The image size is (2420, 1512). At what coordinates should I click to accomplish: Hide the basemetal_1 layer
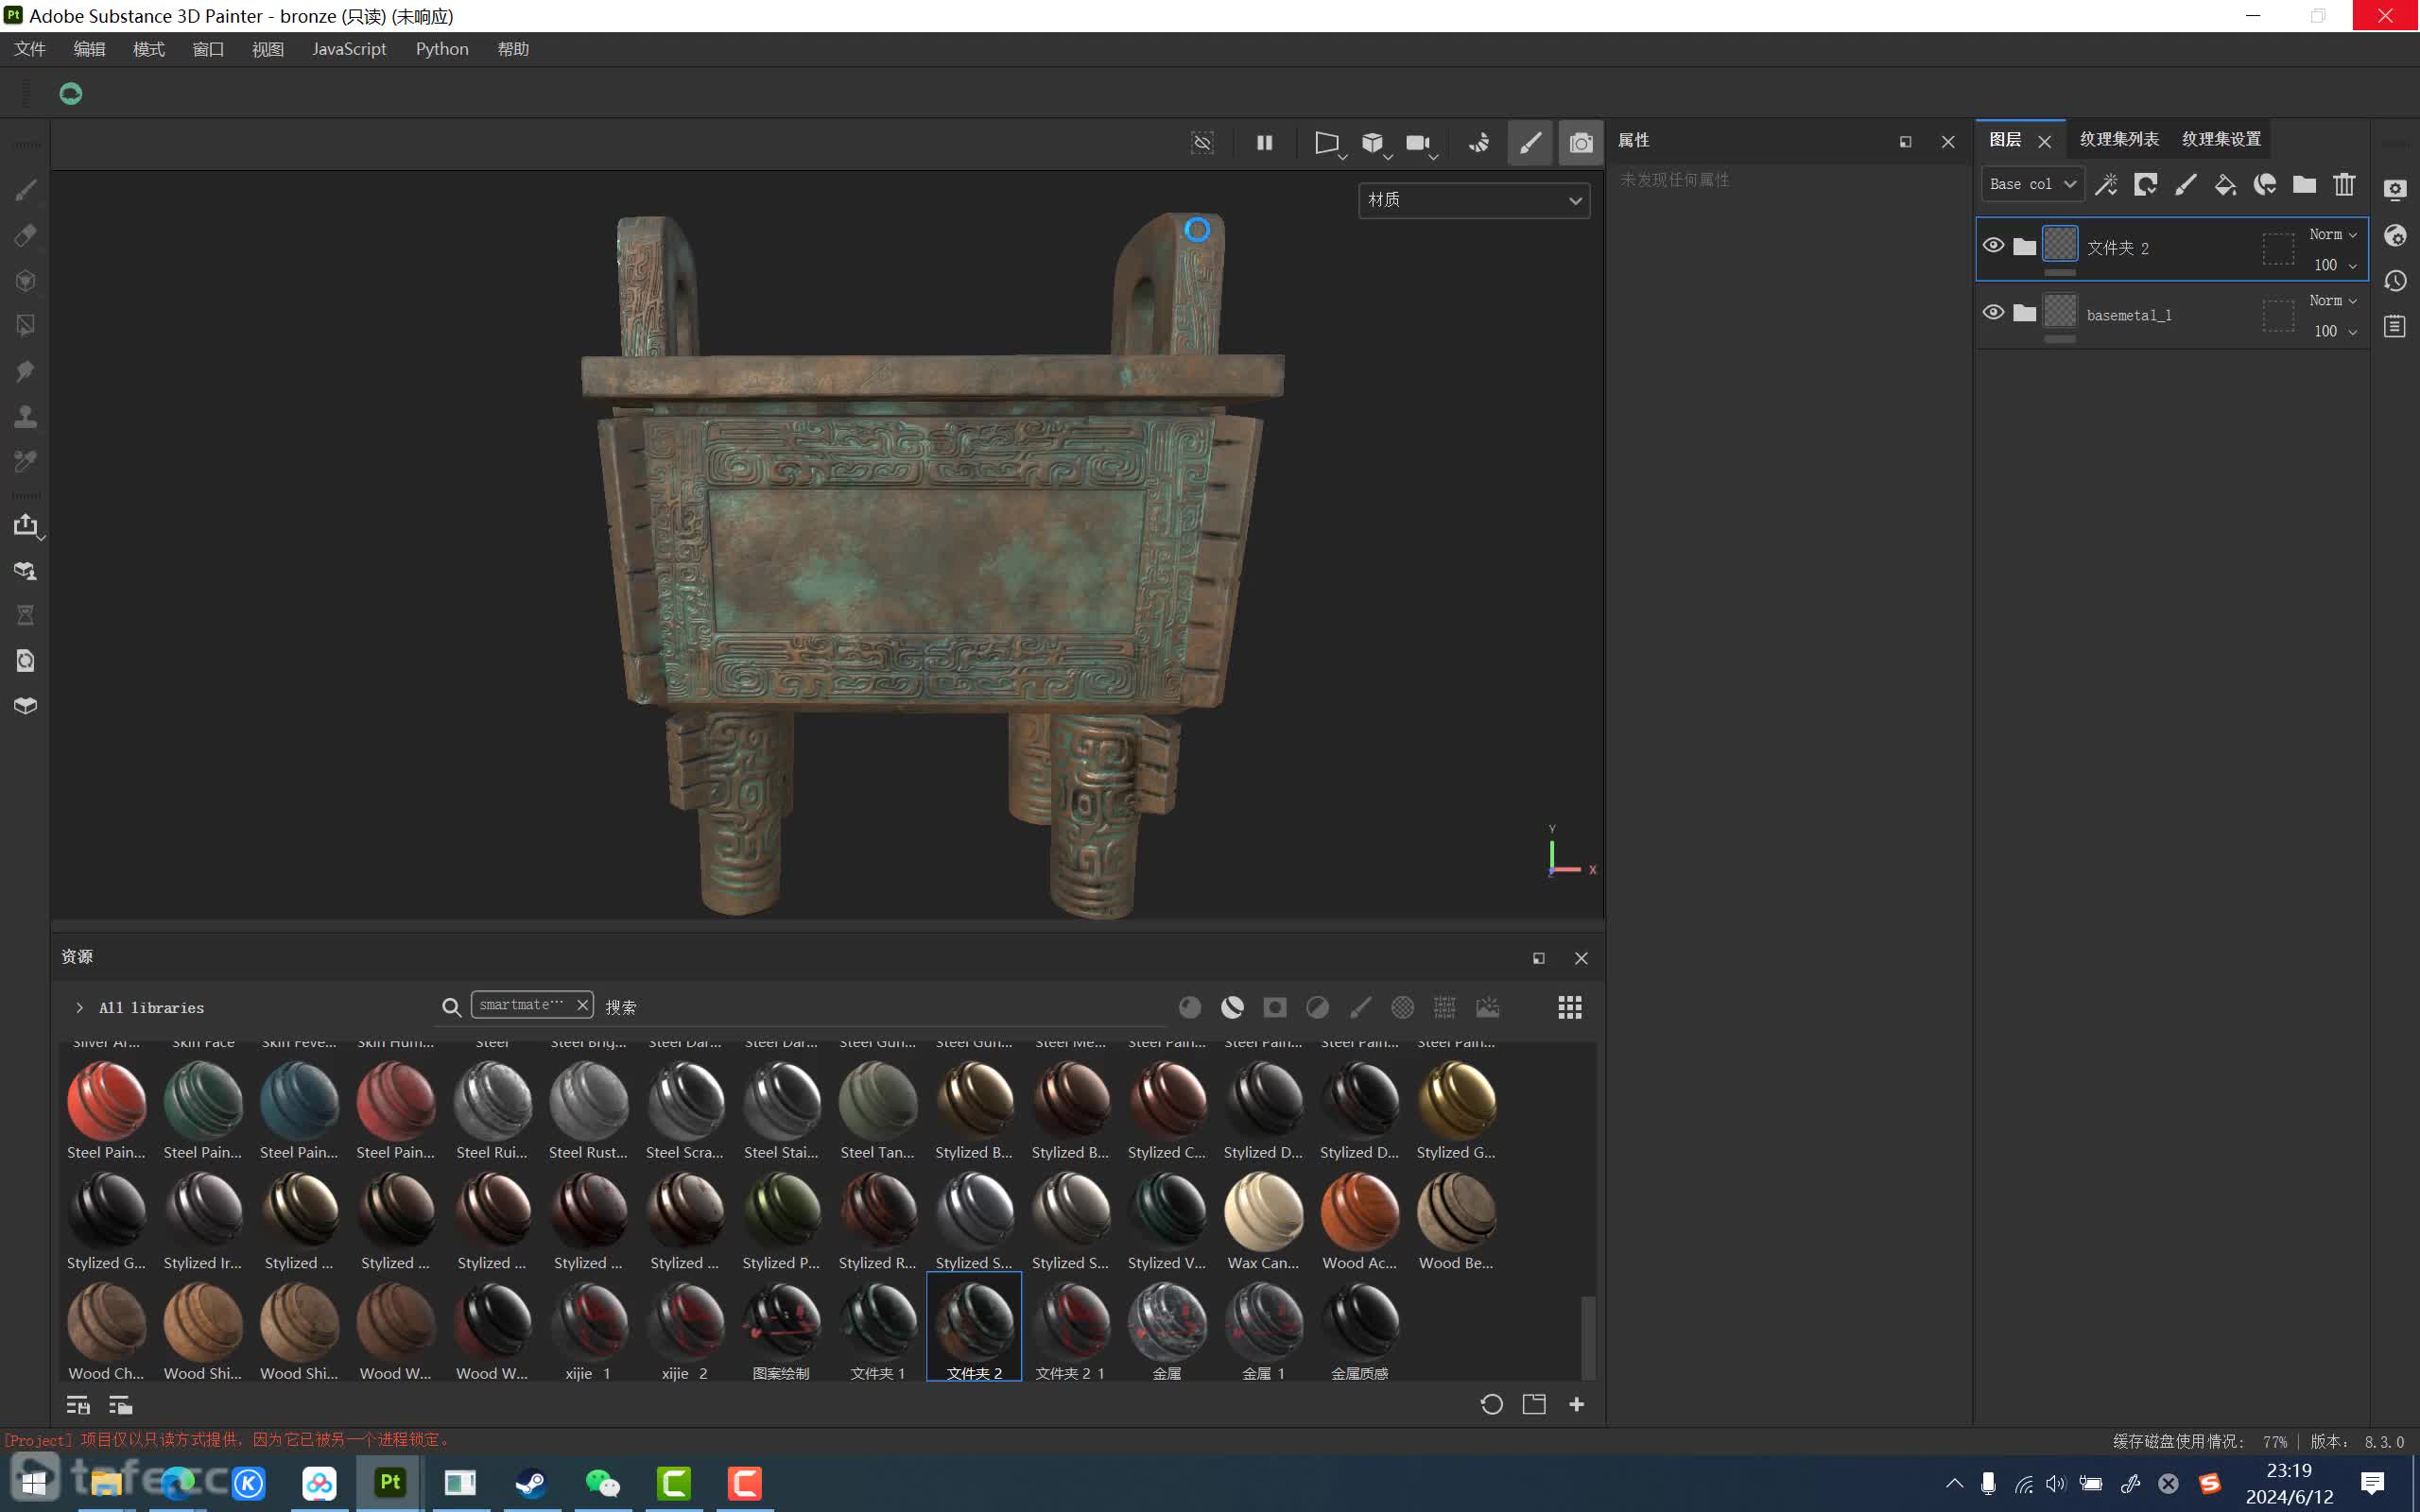click(1993, 313)
